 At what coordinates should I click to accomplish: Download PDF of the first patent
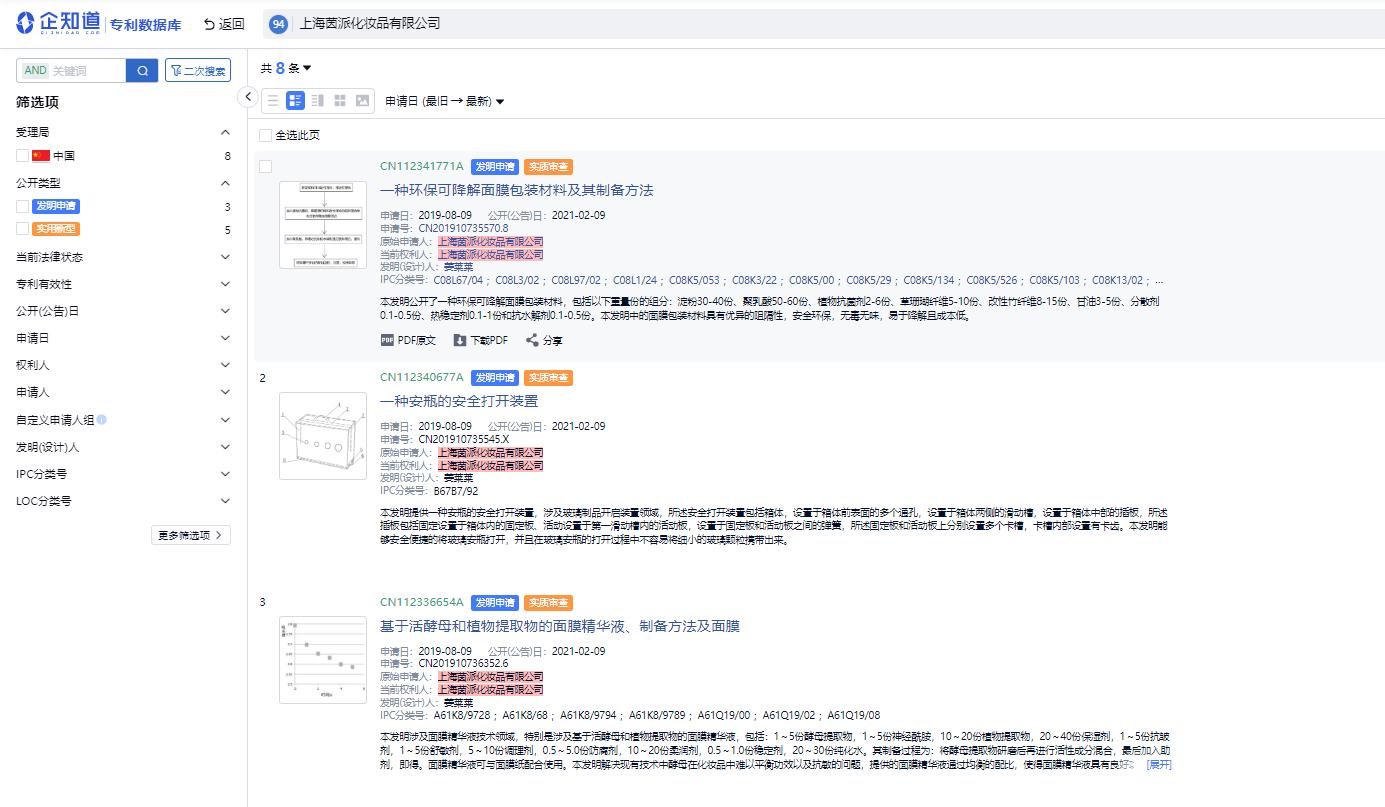click(x=478, y=339)
